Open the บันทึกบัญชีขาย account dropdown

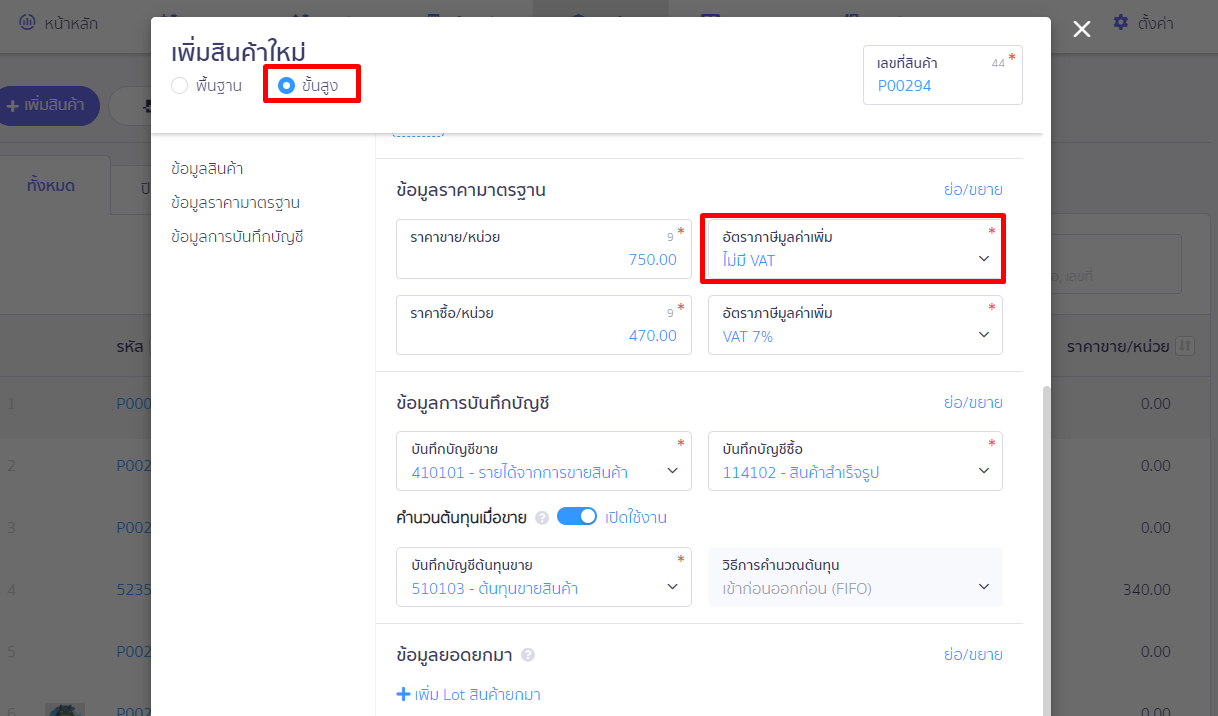(543, 461)
